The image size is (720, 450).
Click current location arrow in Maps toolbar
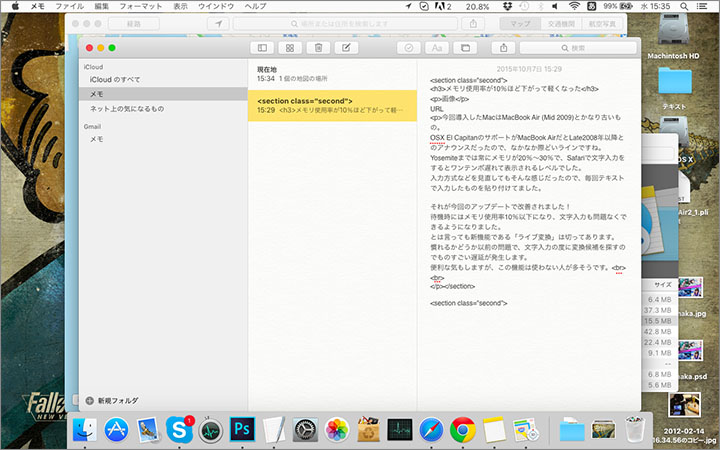pos(219,23)
